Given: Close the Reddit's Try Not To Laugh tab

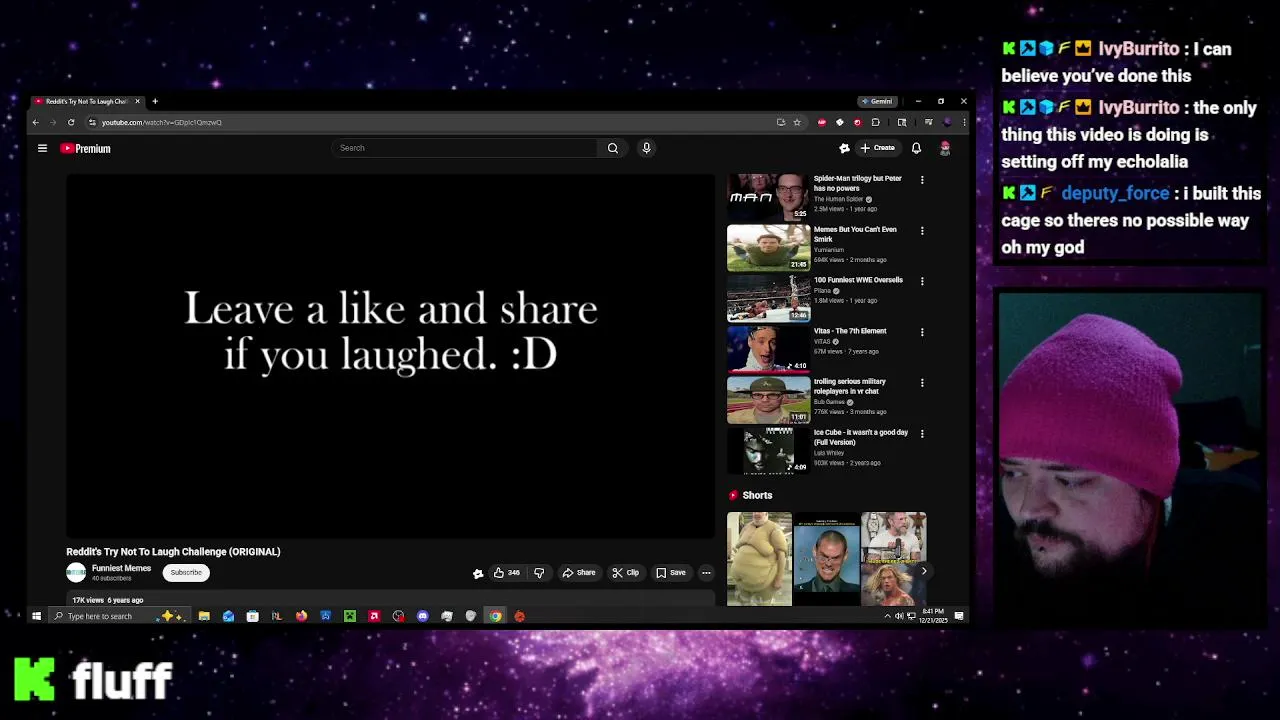Looking at the screenshot, I should (x=137, y=101).
